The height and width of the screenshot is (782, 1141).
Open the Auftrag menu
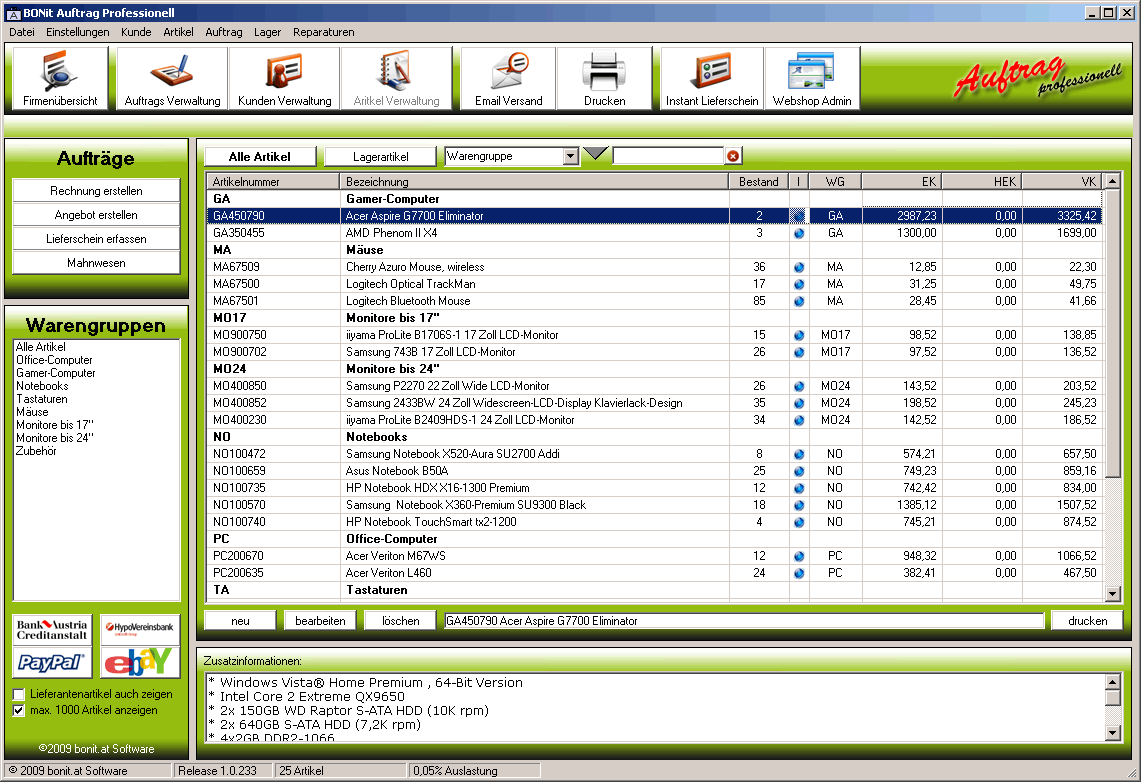click(x=223, y=32)
